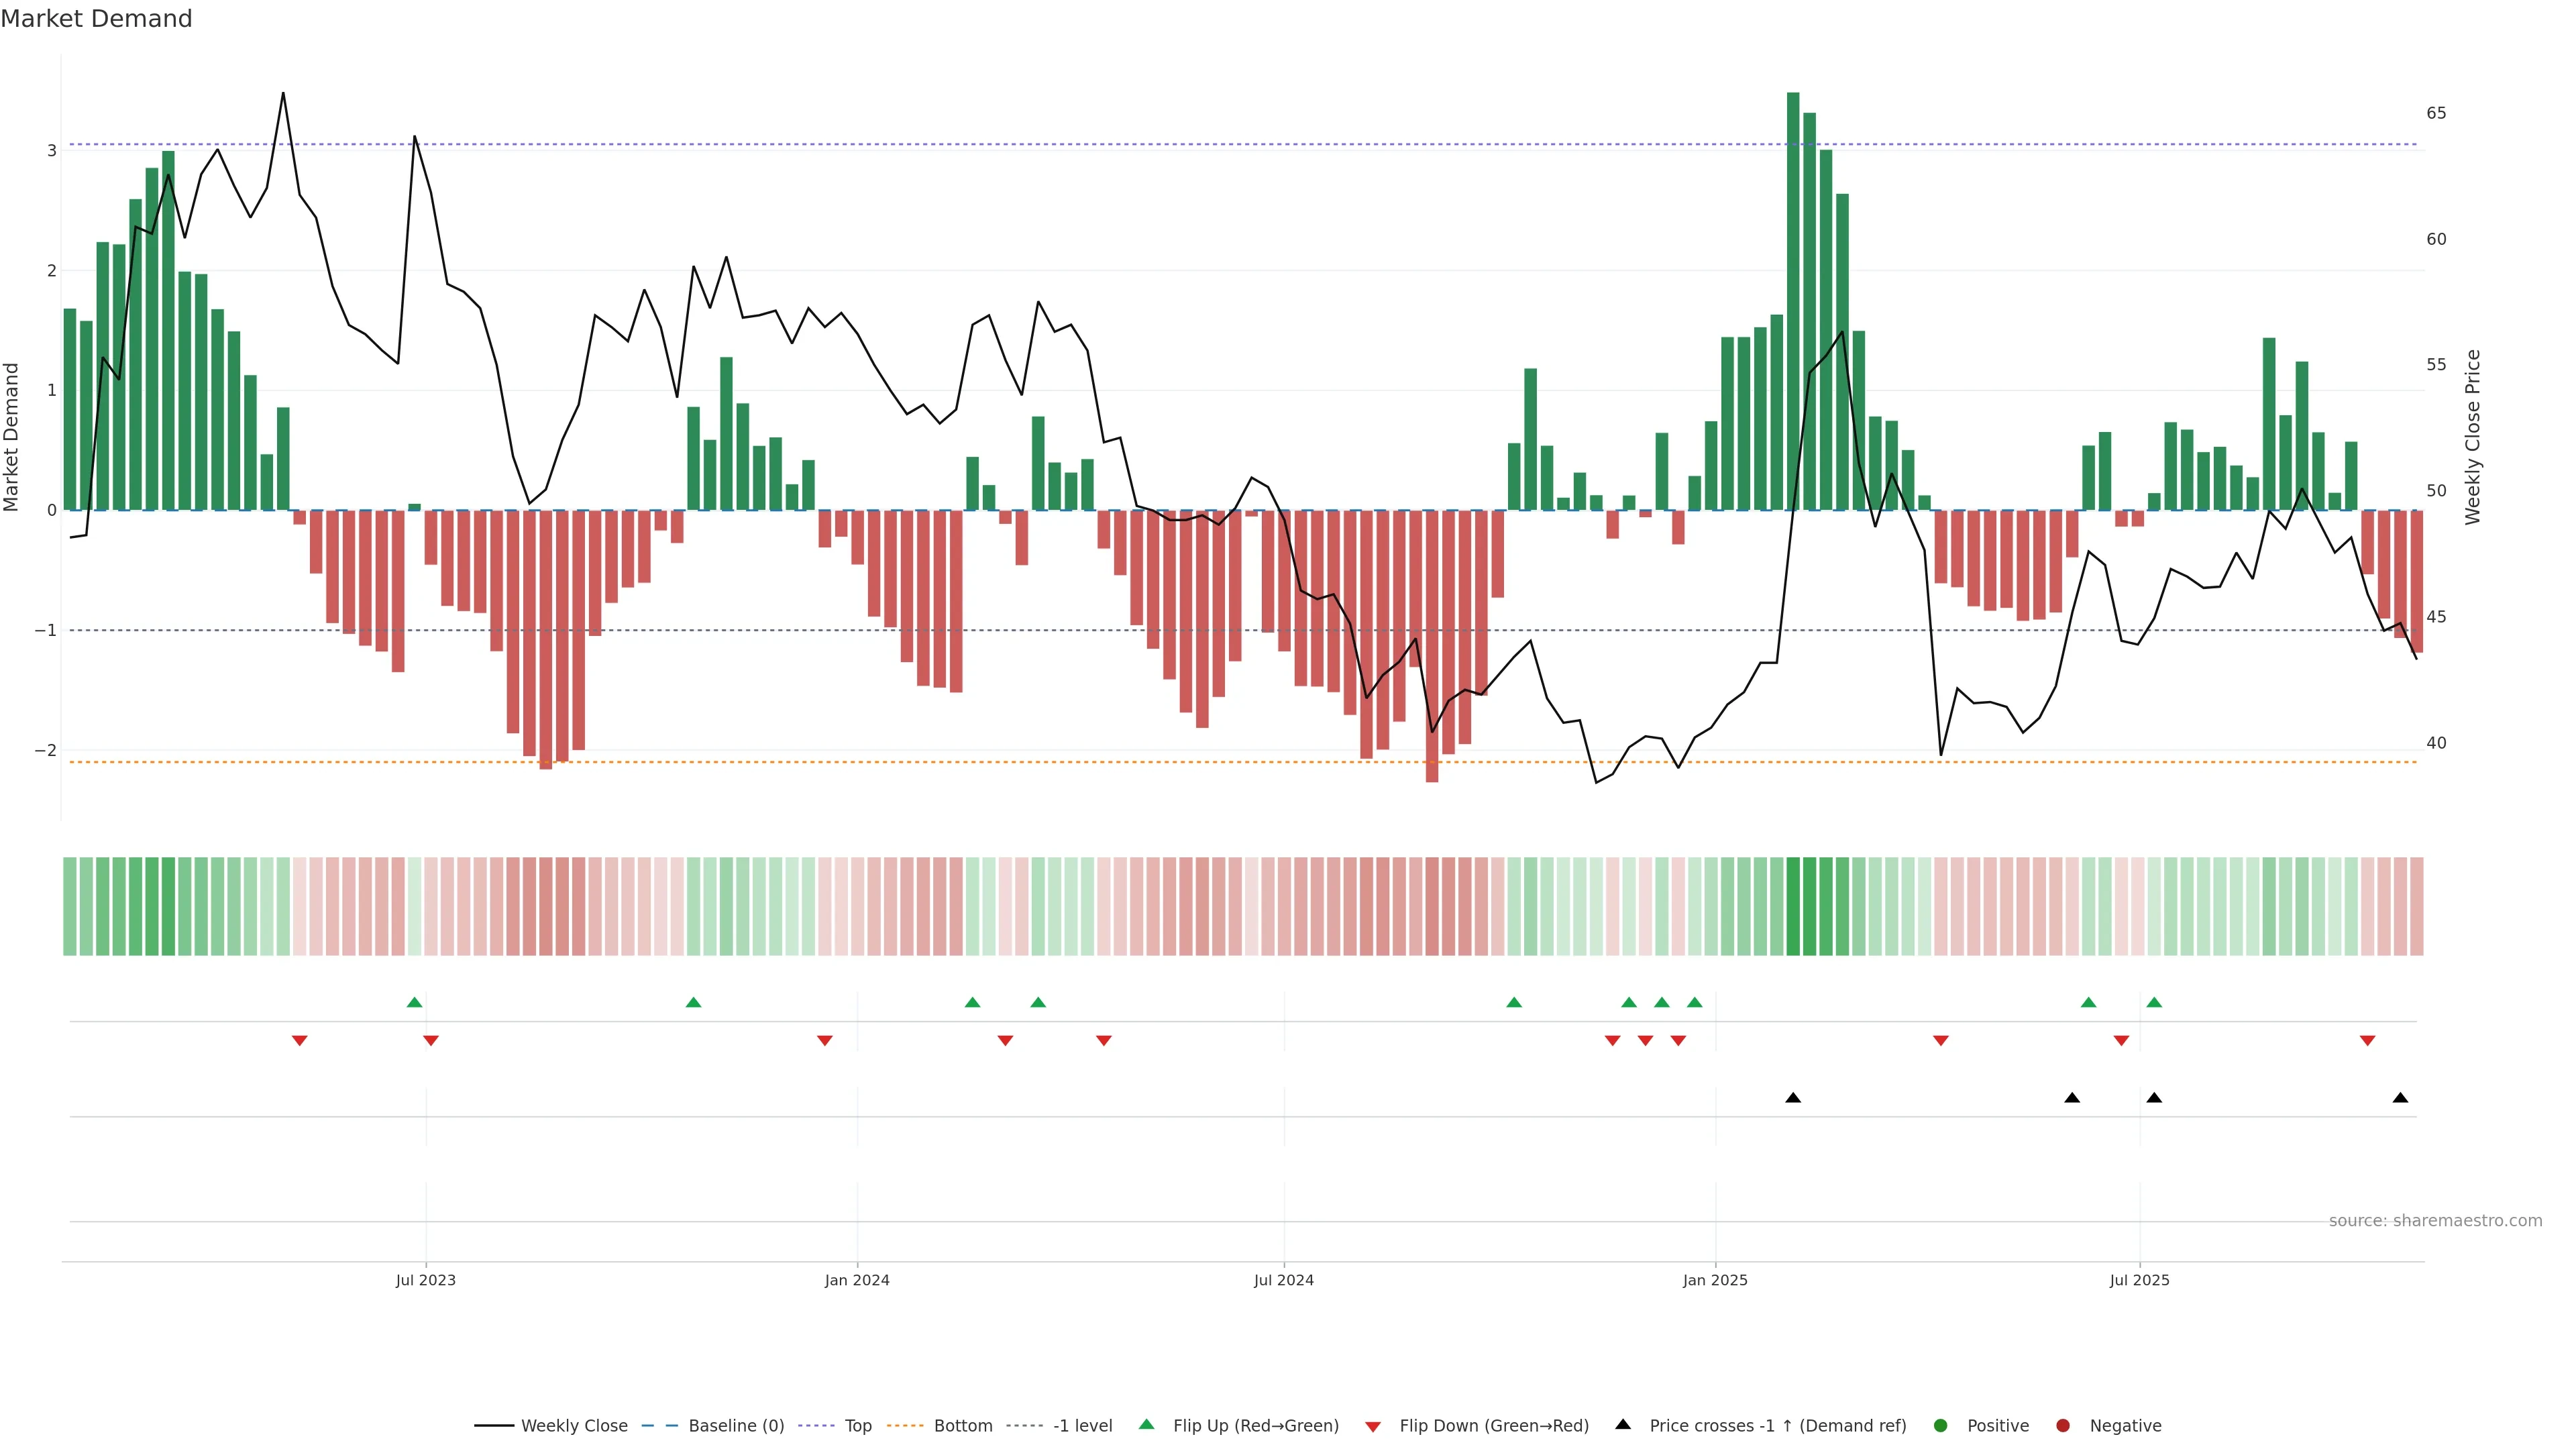Click the first green flip-up marker near Jul 2023
The width and height of the screenshot is (2576, 1449).
click(415, 1003)
